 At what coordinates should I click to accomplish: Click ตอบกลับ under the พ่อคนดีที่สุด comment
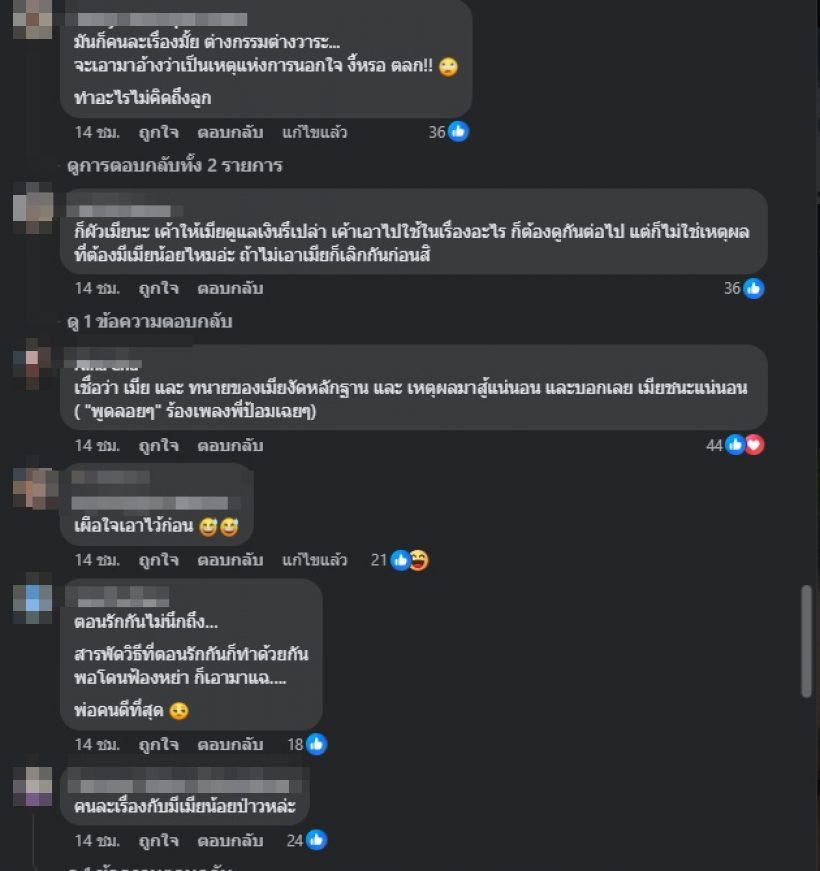(230, 744)
